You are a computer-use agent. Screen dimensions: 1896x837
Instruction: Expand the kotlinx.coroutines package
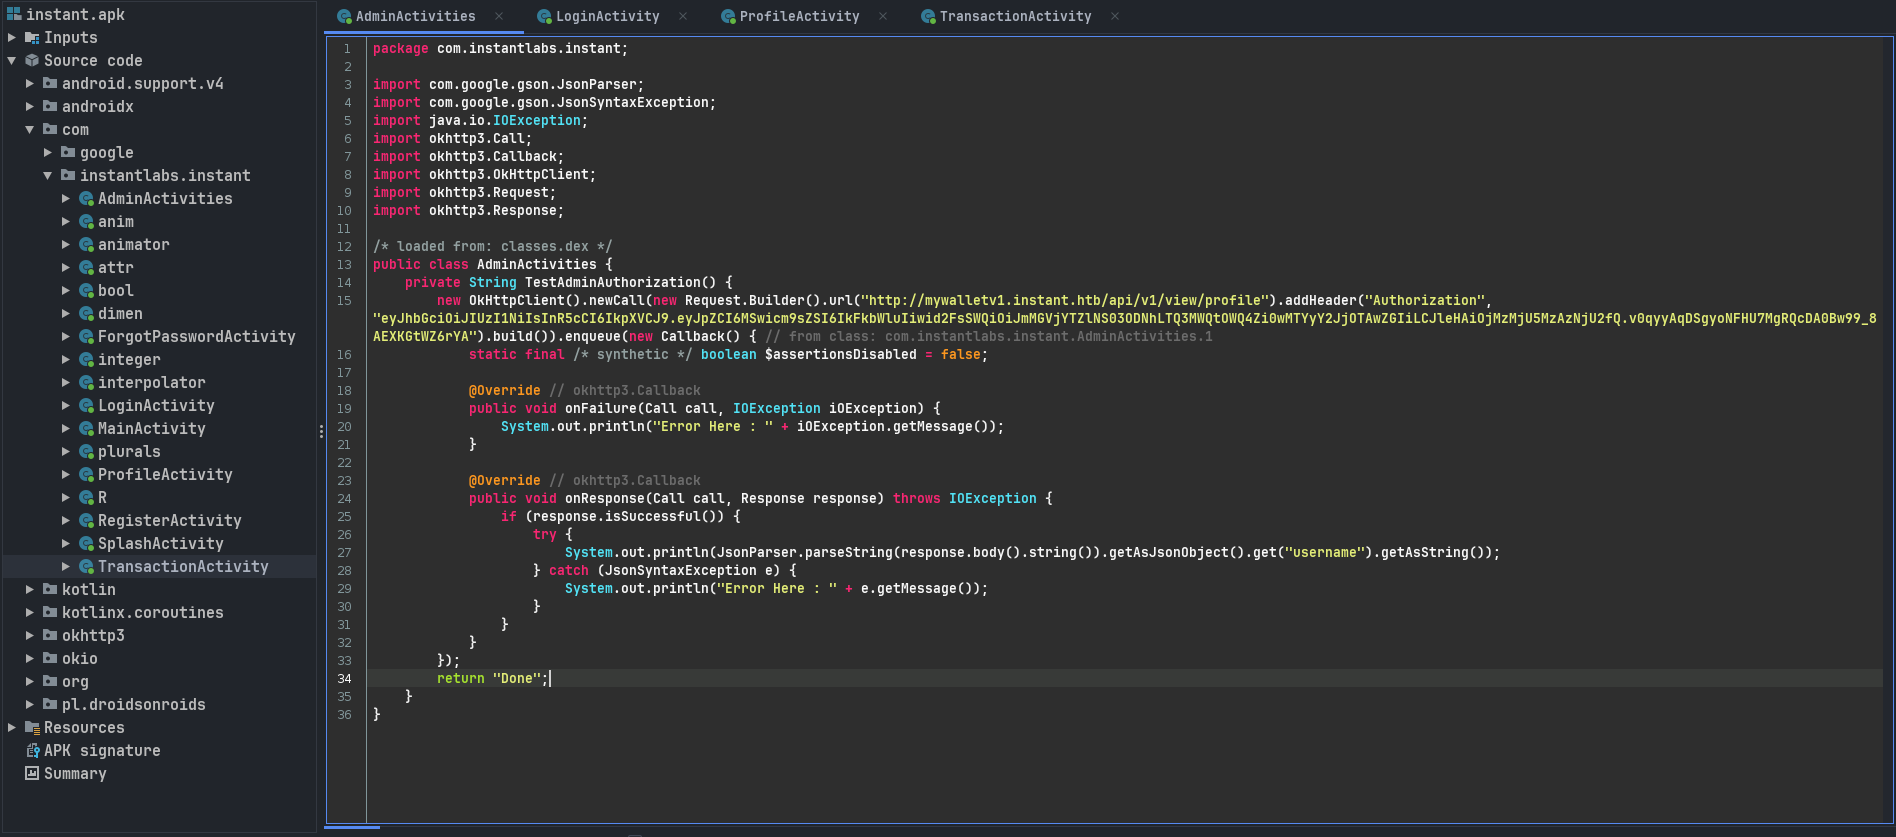coord(30,613)
